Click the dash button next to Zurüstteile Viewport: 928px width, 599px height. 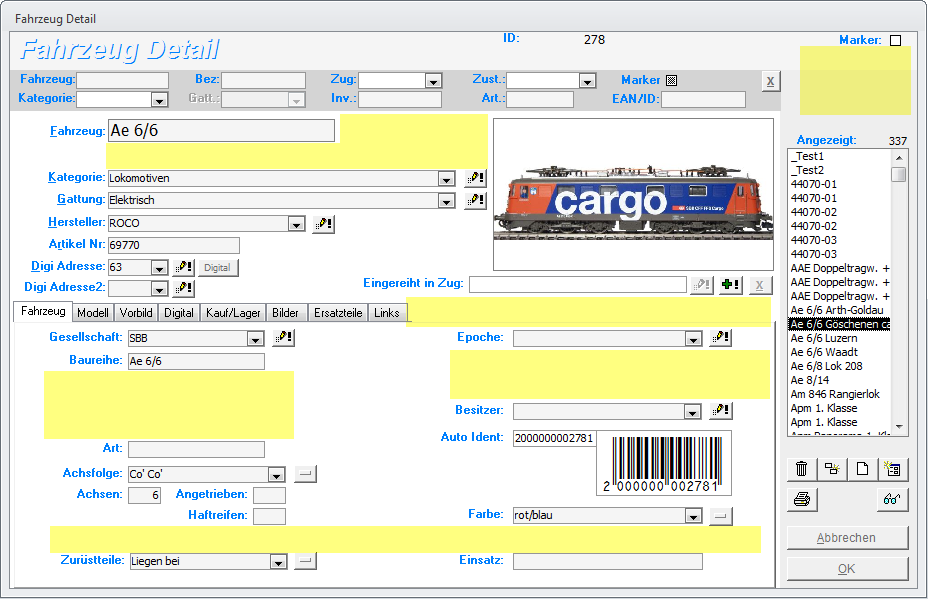pos(305,561)
